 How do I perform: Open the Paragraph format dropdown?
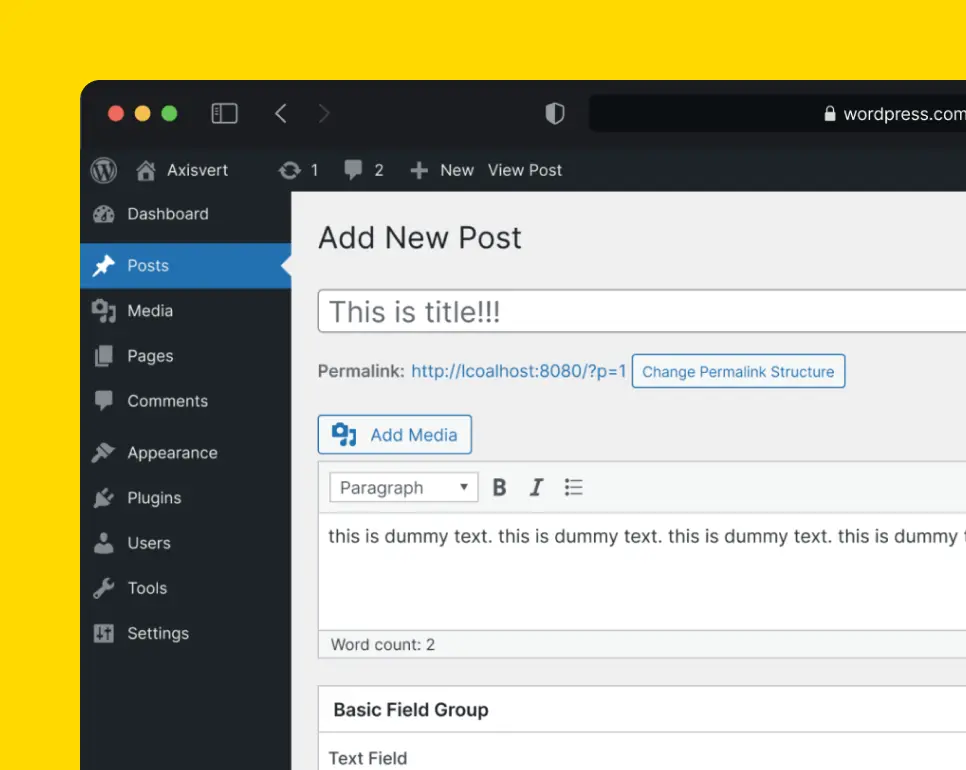click(404, 488)
